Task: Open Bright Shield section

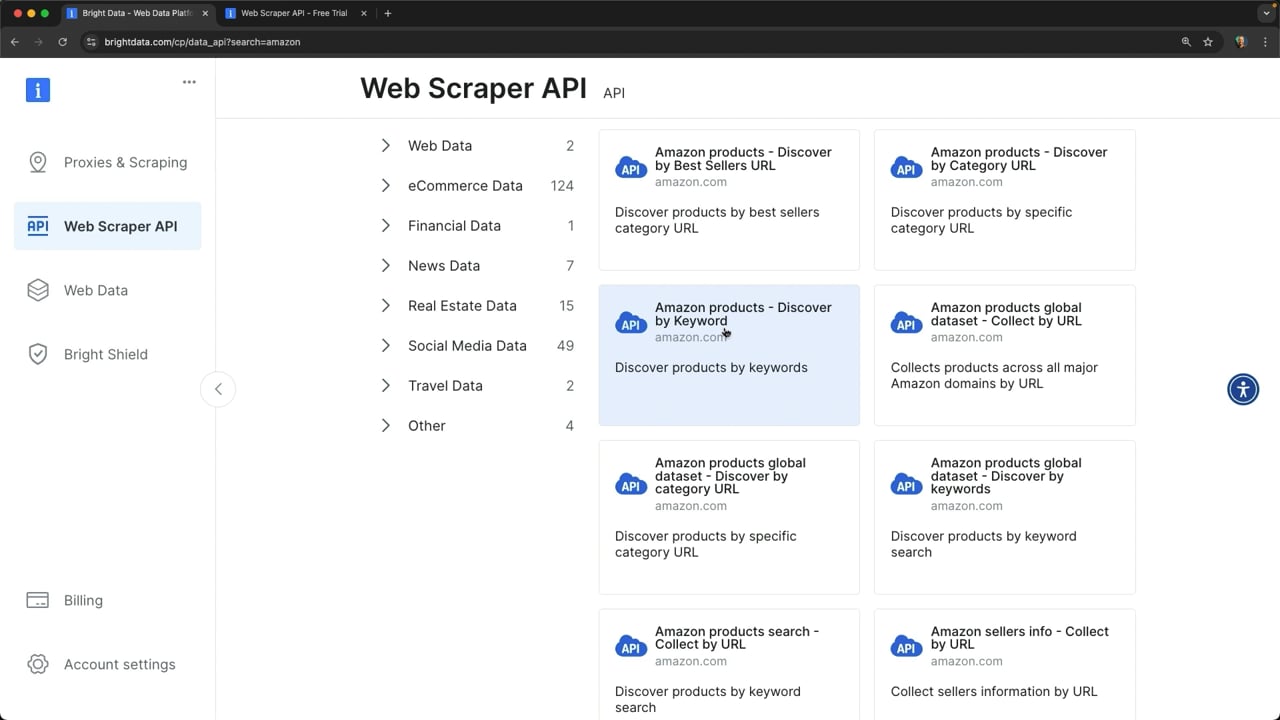Action: pos(108,354)
